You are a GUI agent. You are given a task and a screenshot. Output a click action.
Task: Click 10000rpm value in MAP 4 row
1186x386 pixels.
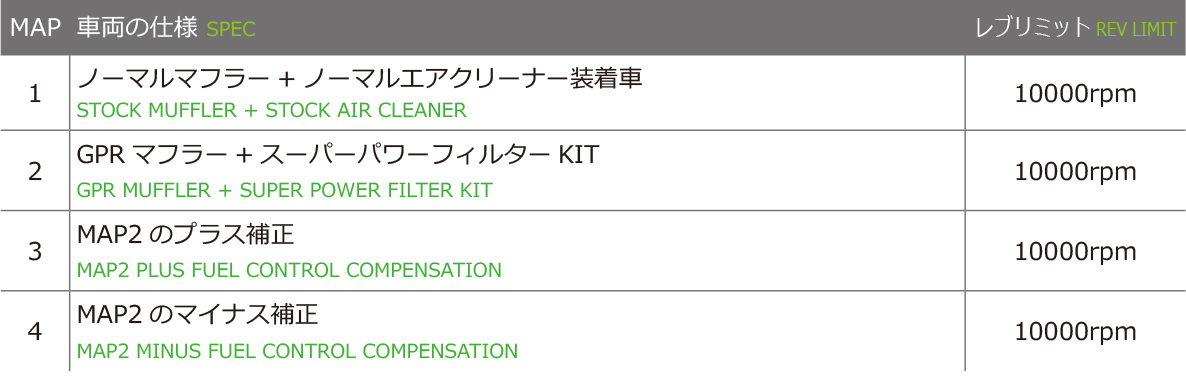pos(1075,332)
